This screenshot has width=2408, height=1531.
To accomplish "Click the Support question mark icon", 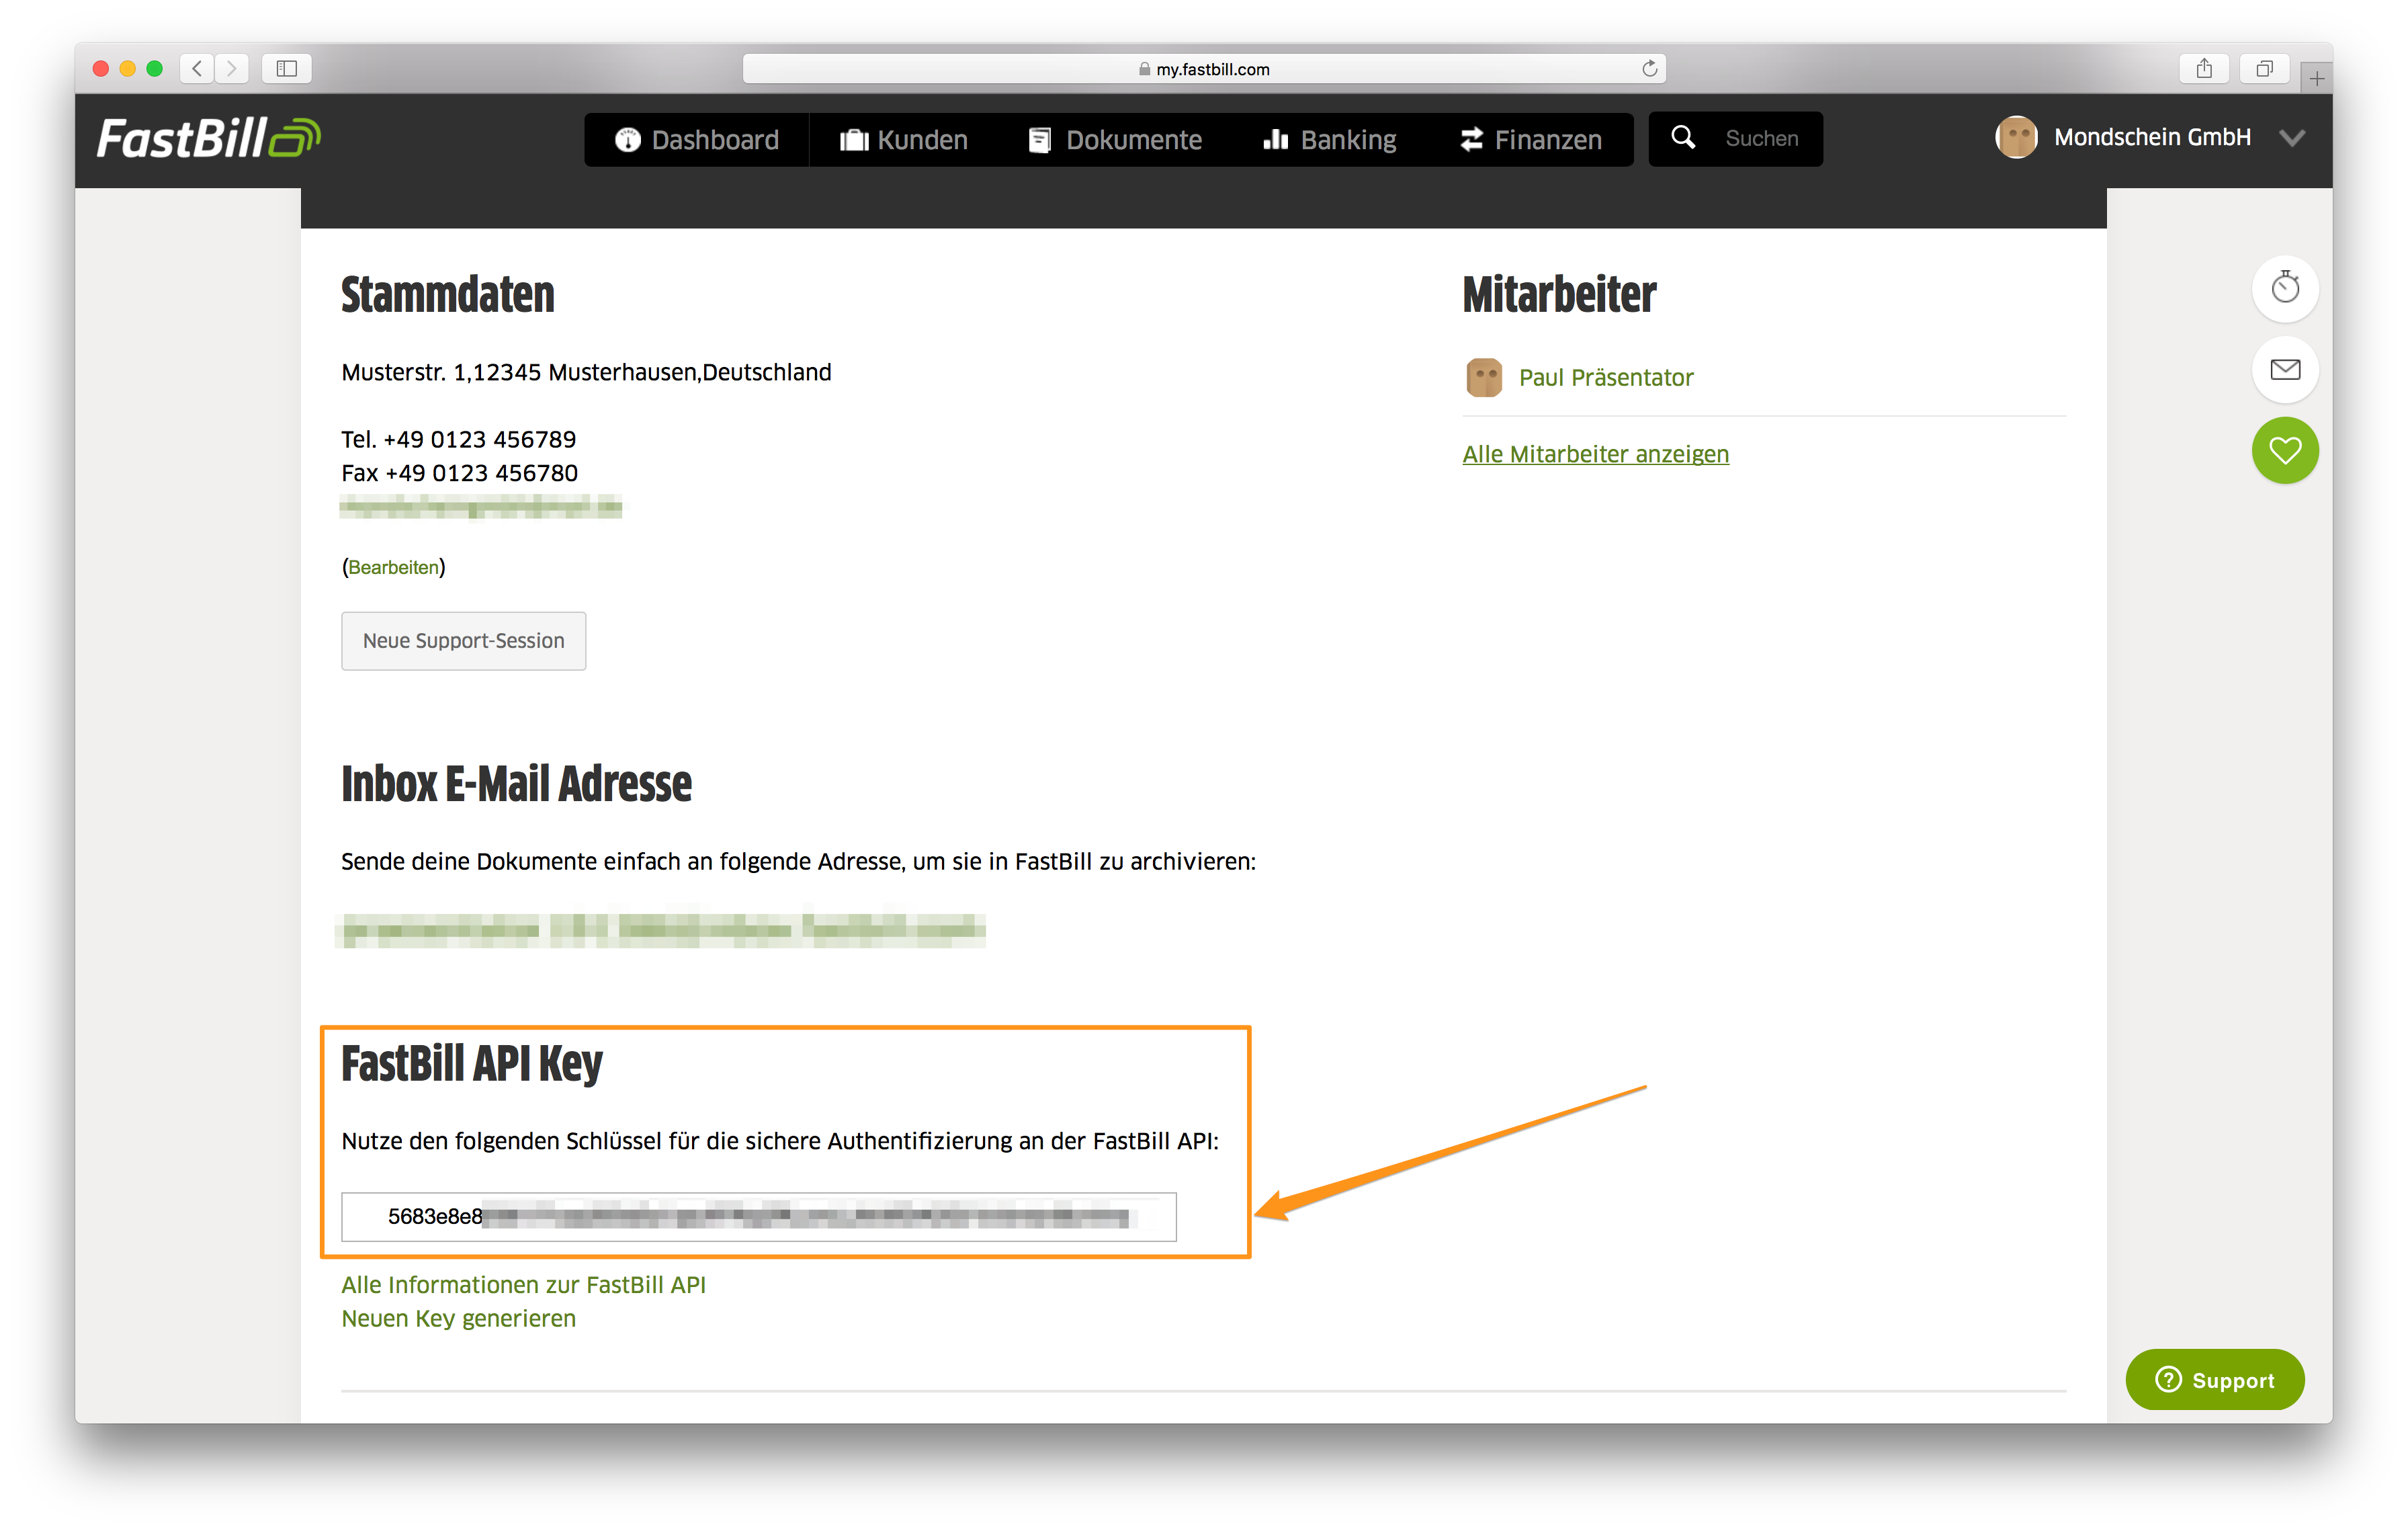I will point(2168,1380).
